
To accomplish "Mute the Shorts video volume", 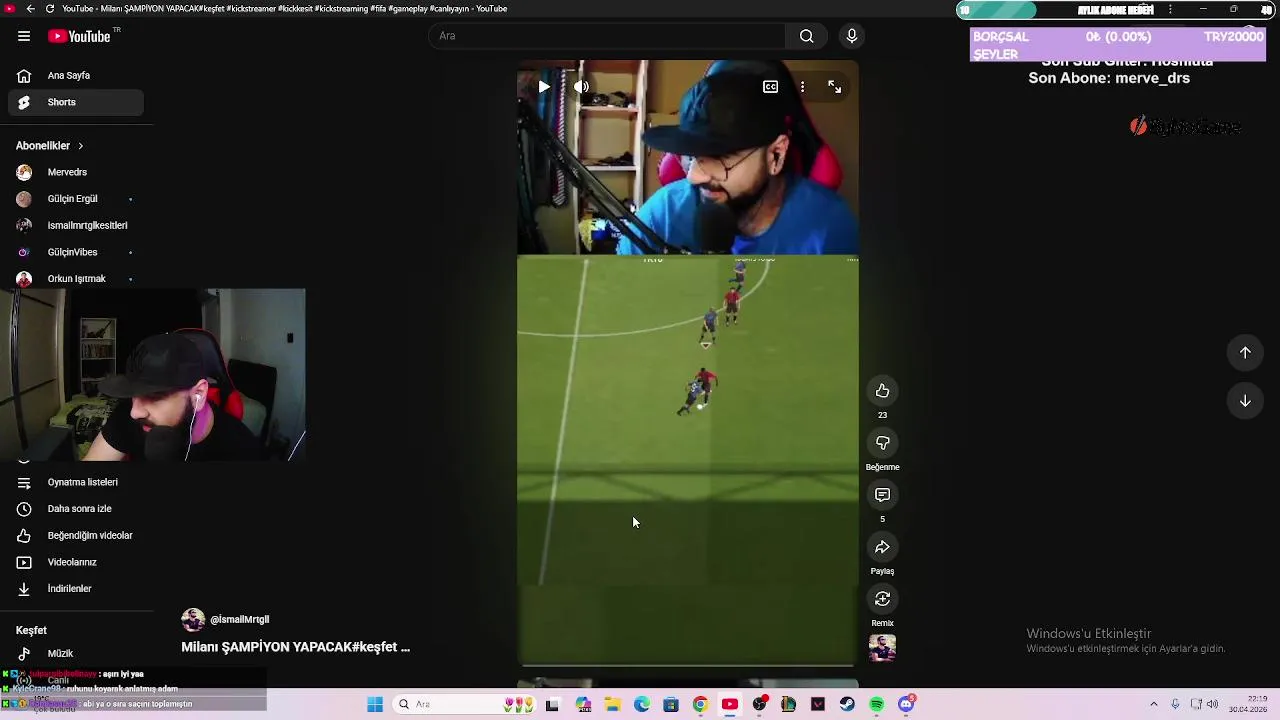I will coord(582,87).
